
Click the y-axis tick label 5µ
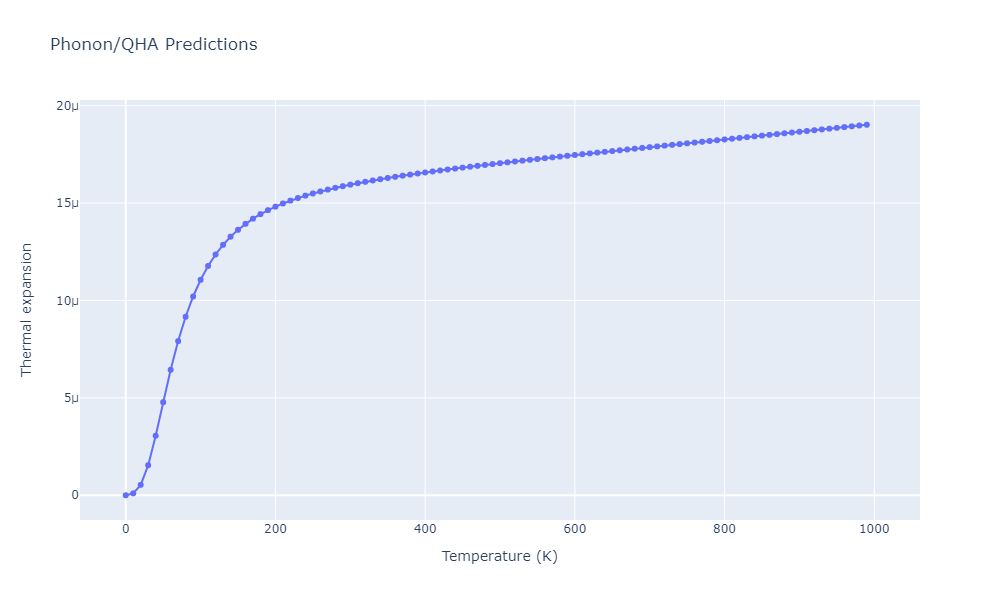pyautogui.click(x=70, y=398)
